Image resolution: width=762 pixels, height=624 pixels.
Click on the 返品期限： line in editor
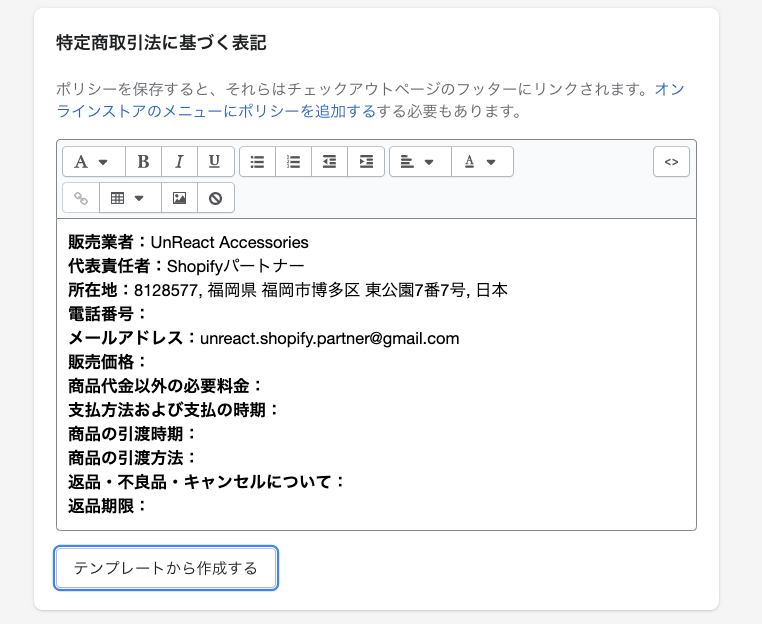[107, 506]
